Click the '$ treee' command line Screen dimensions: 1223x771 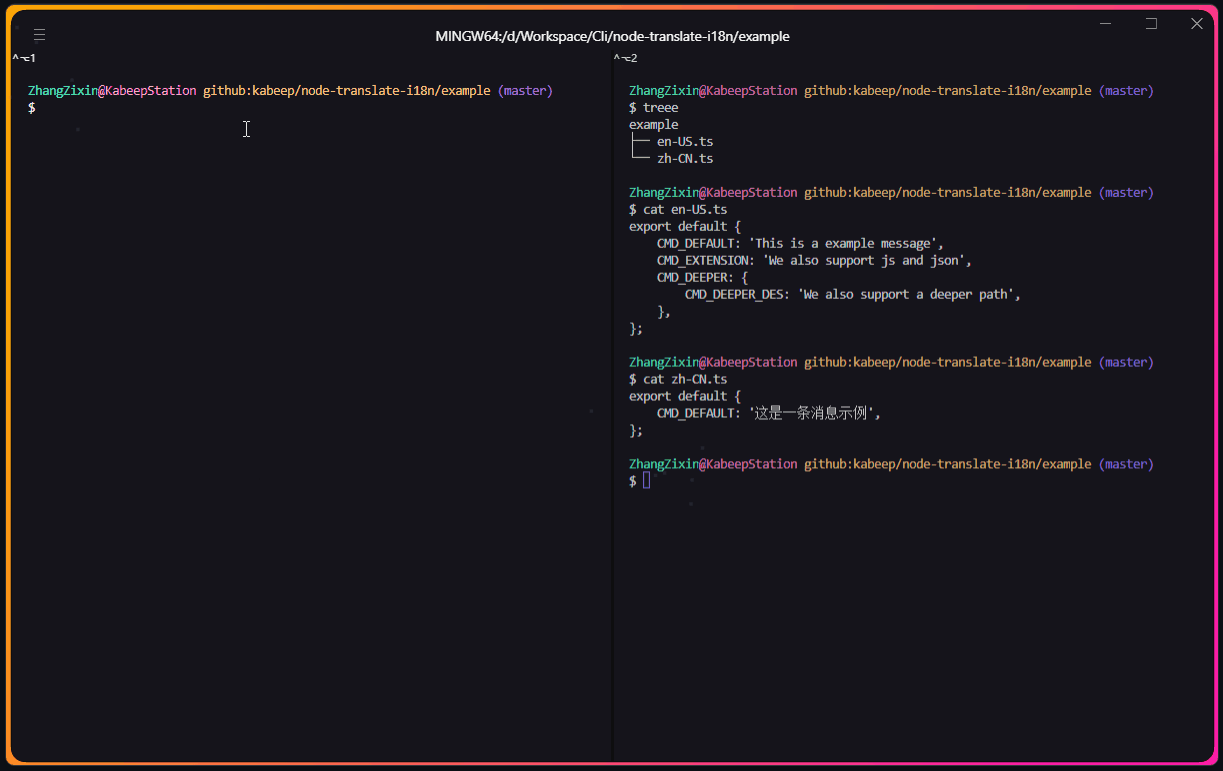point(654,108)
